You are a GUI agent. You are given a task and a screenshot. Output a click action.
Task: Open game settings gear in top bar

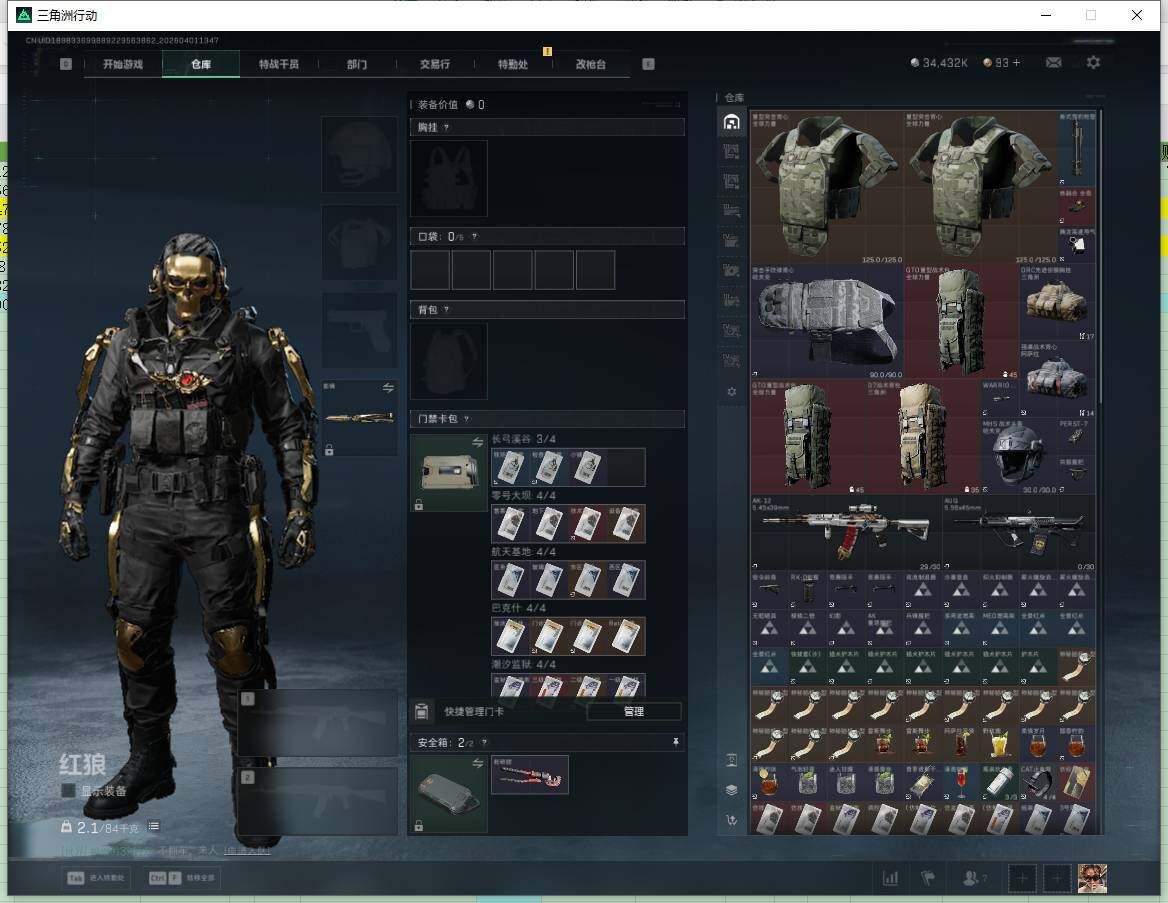pos(1093,62)
